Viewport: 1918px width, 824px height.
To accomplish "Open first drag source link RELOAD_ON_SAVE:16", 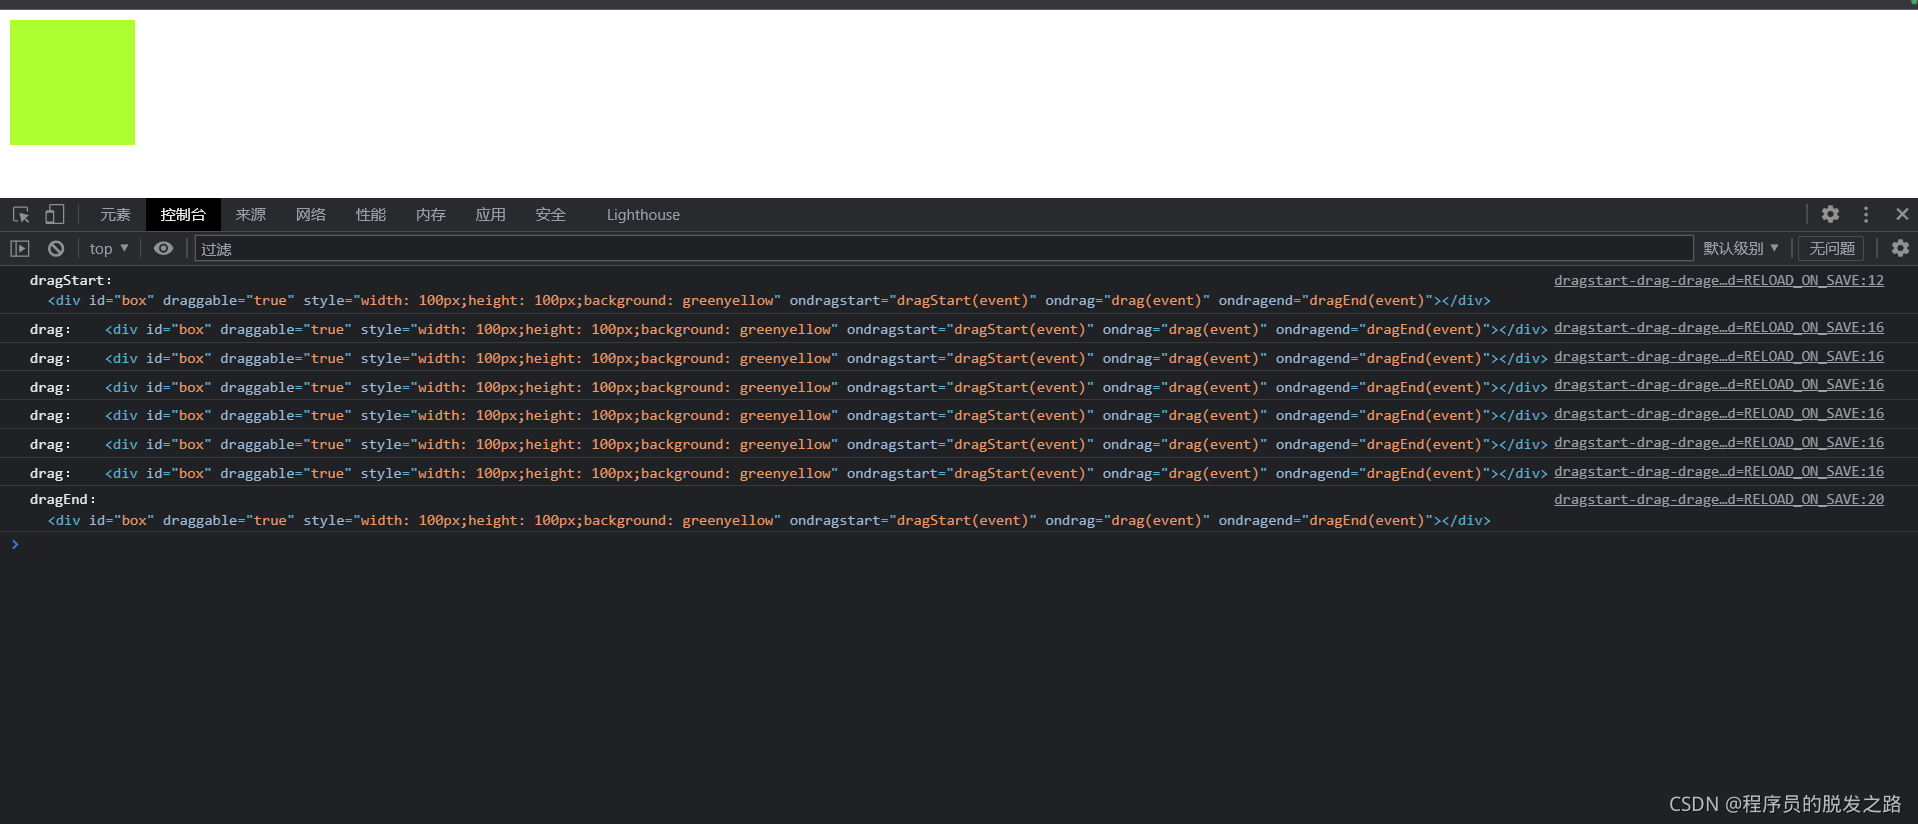I will pyautogui.click(x=1719, y=327).
